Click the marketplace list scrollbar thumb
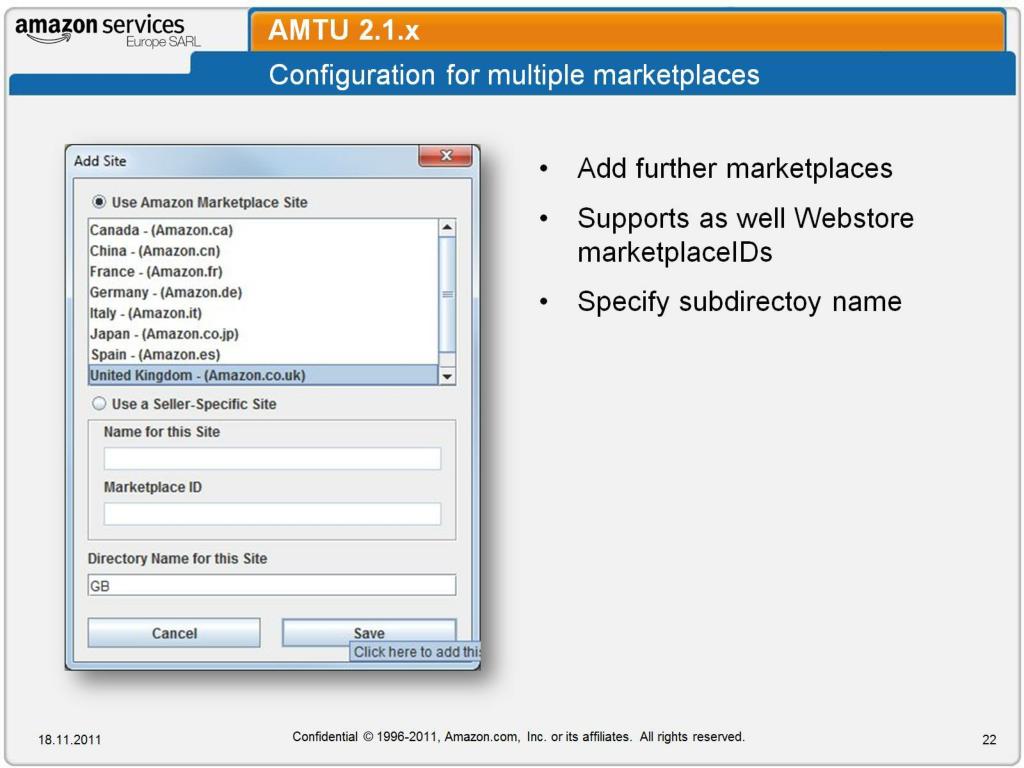1024x768 pixels. click(447, 295)
